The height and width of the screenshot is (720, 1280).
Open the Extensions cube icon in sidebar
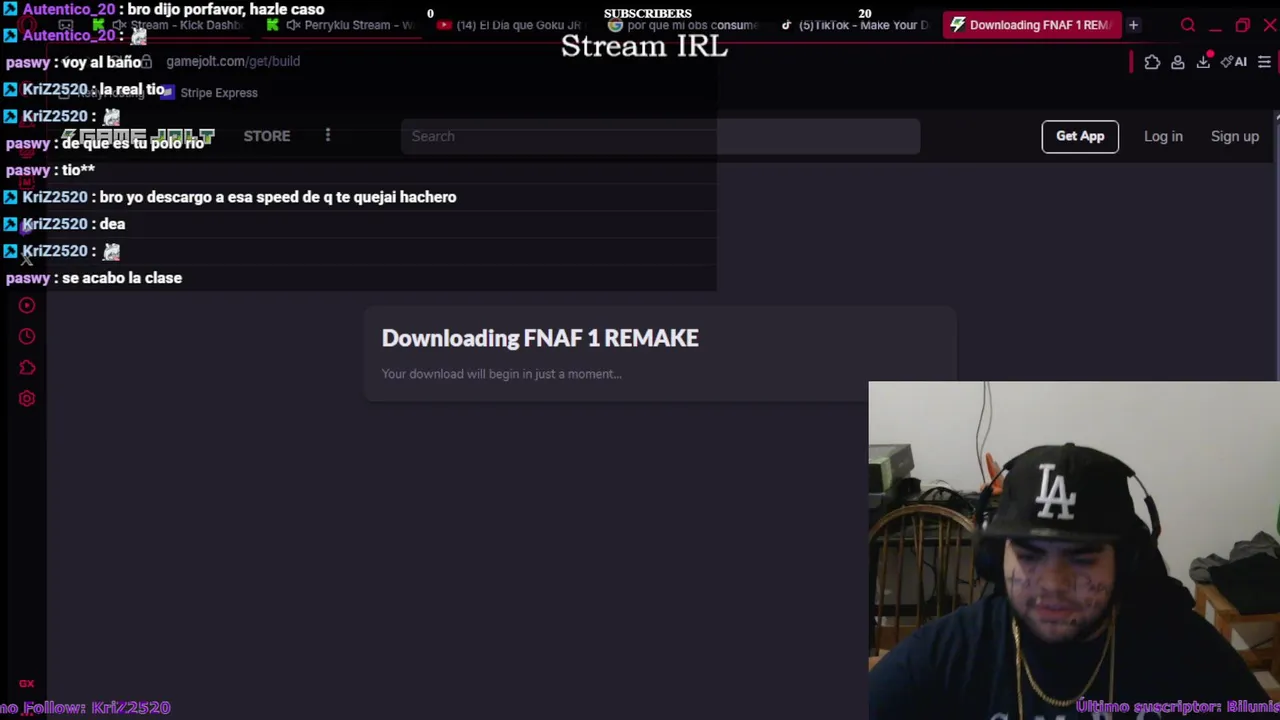click(27, 368)
